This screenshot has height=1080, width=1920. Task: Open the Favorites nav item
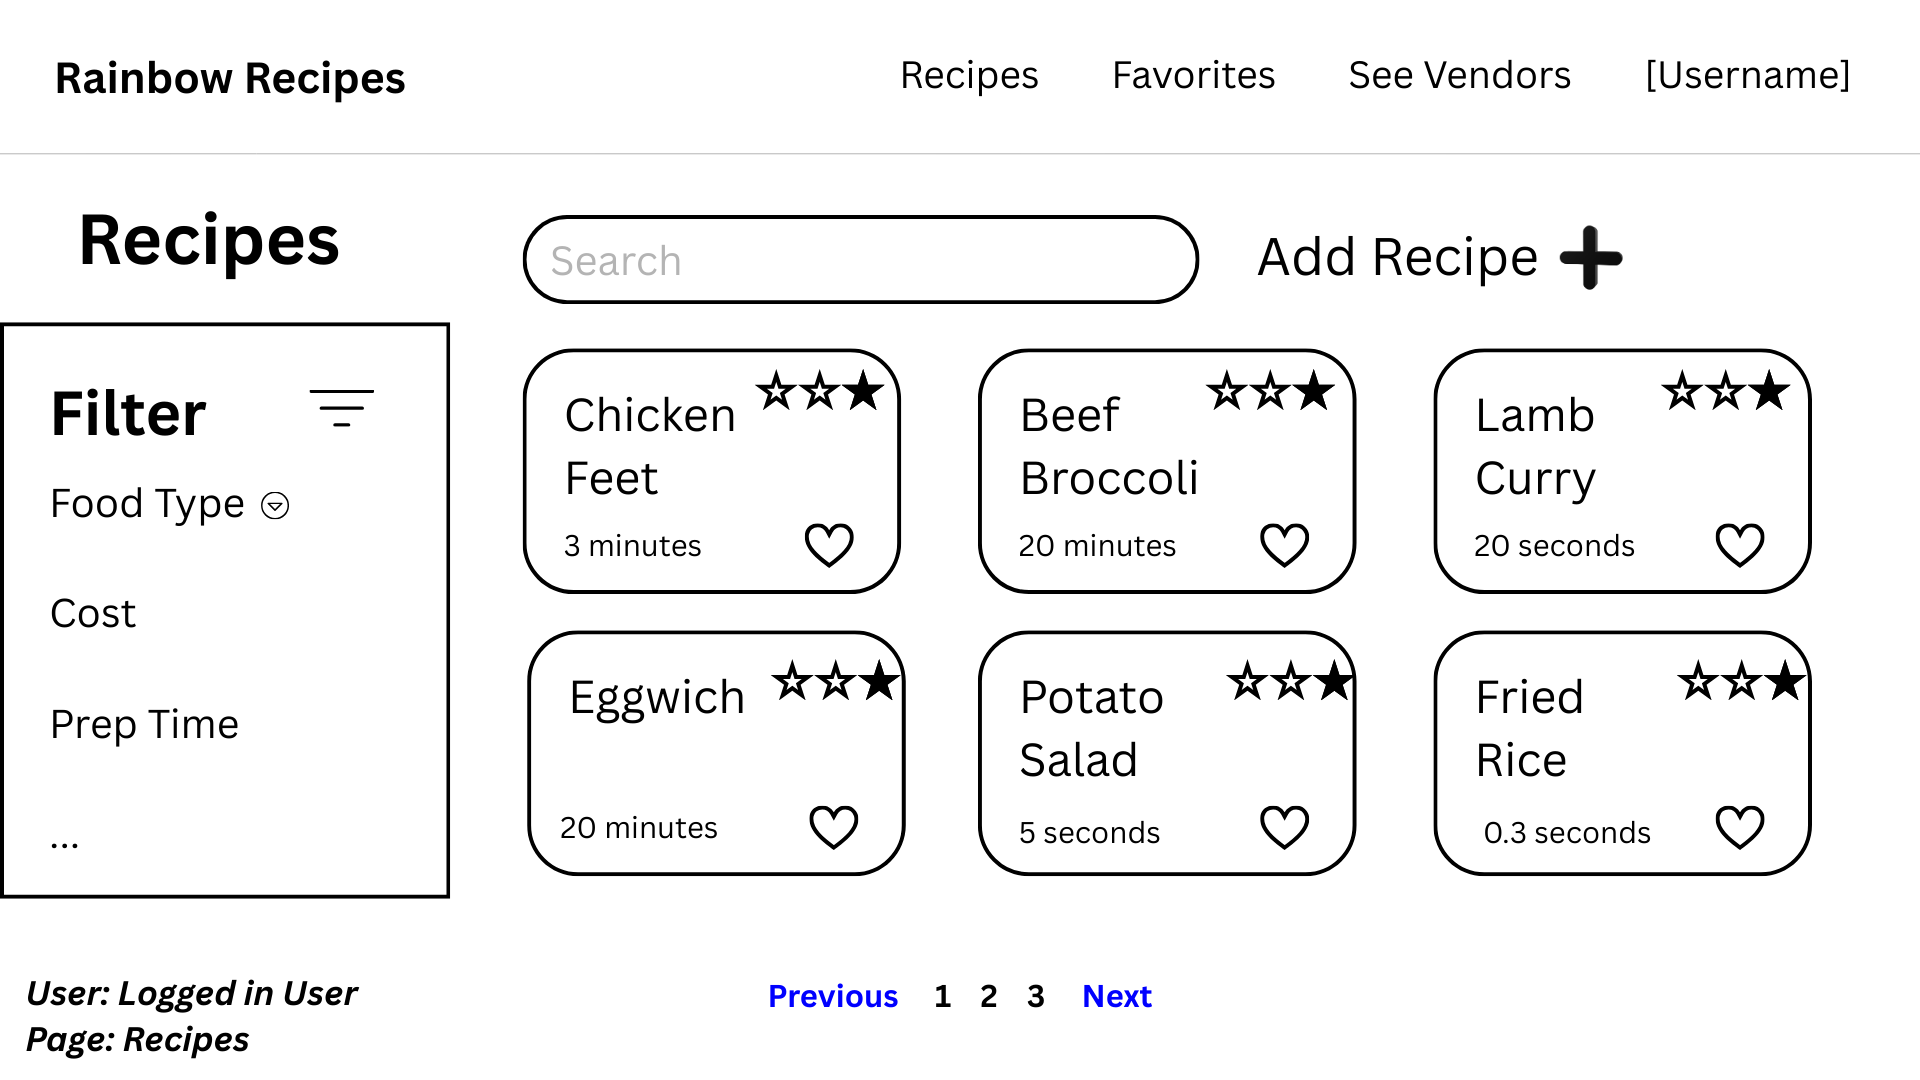click(x=1193, y=75)
